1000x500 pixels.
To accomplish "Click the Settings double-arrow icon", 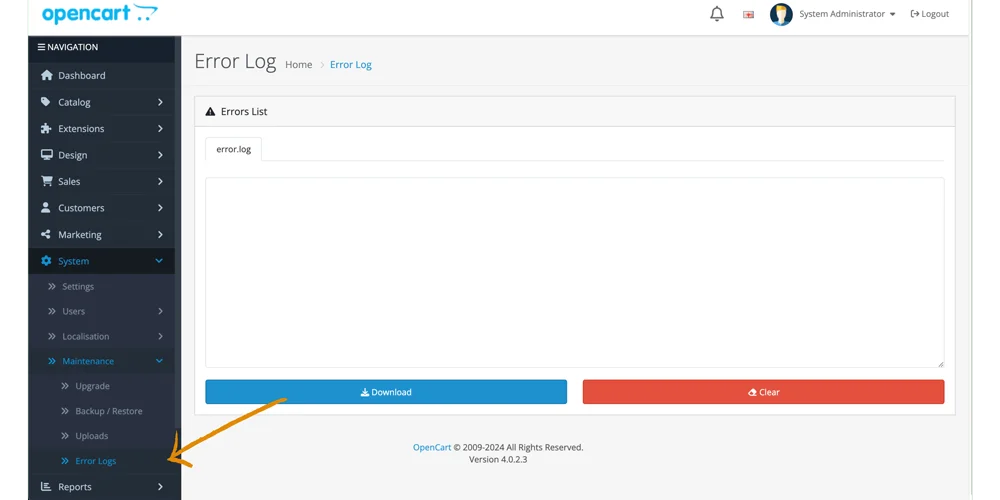I will tap(52, 286).
